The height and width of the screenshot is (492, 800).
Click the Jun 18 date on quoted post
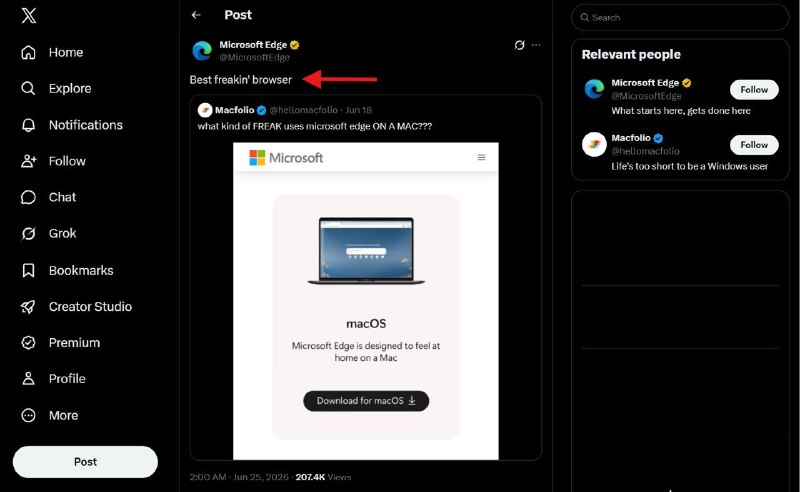359,110
